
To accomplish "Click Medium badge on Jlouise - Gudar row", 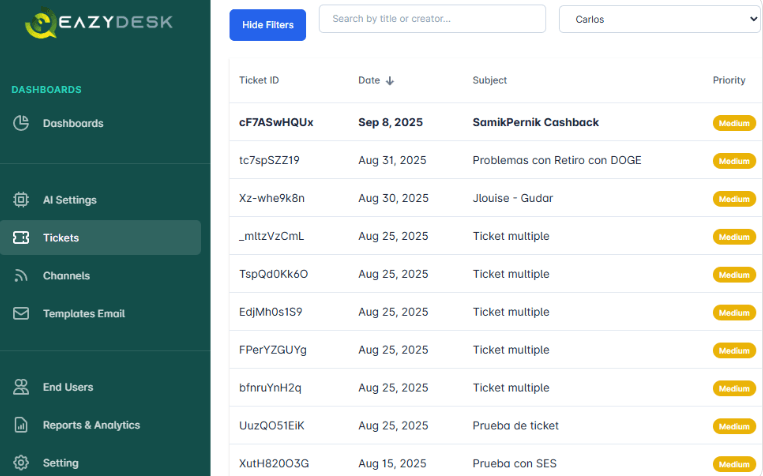I will click(734, 199).
